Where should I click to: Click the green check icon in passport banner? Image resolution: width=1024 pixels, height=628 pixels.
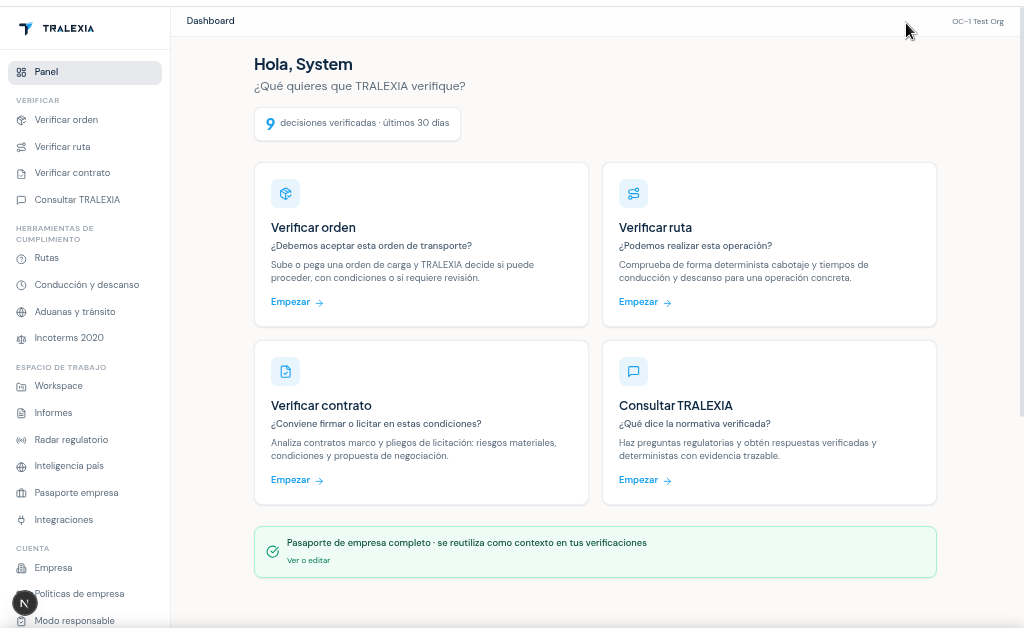tap(273, 552)
